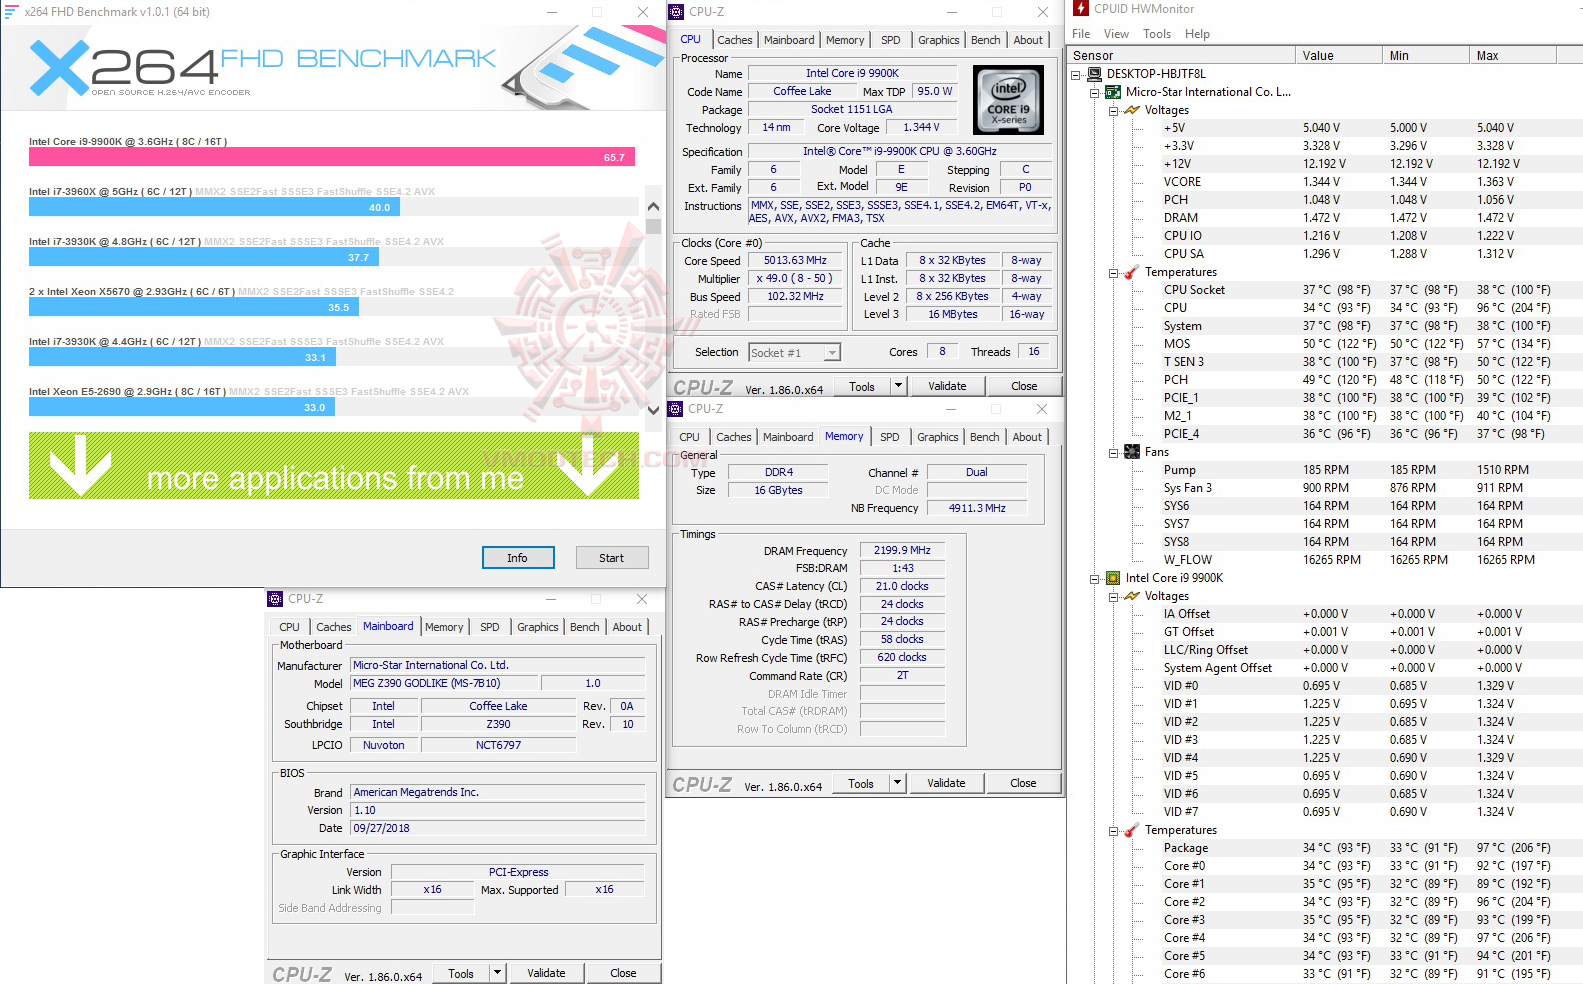Collapse the Micro-Star Voltages group
1583x984 pixels.
tap(1114, 110)
